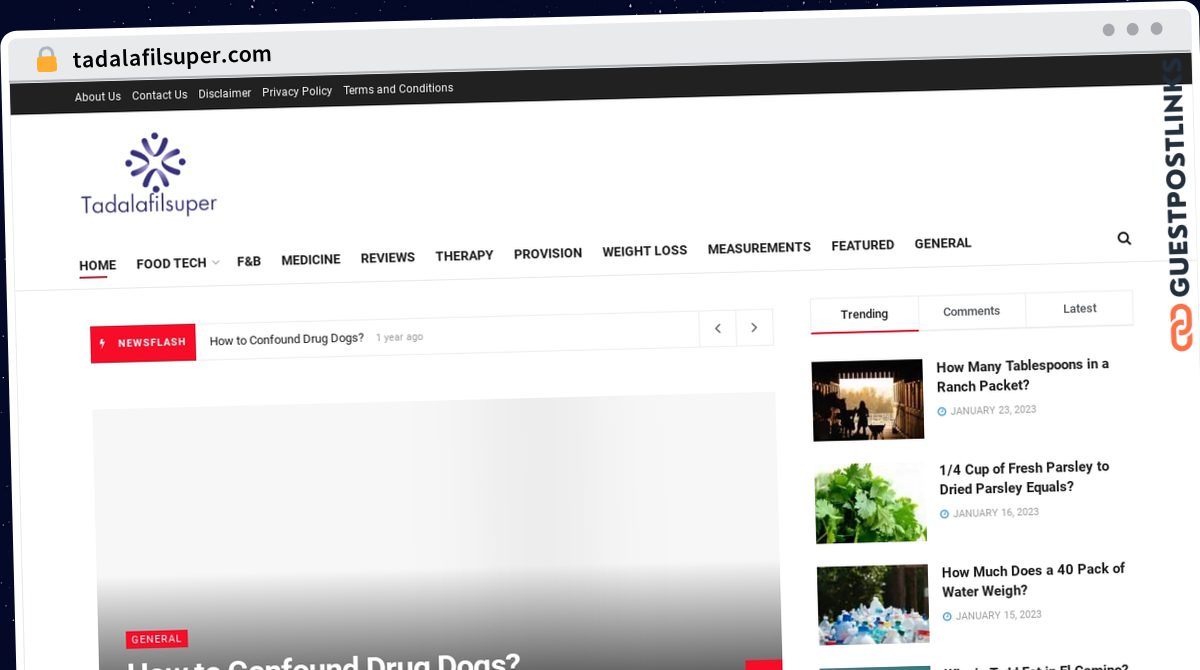1200x670 pixels.
Task: Open the Home menu item
Action: tap(97, 265)
